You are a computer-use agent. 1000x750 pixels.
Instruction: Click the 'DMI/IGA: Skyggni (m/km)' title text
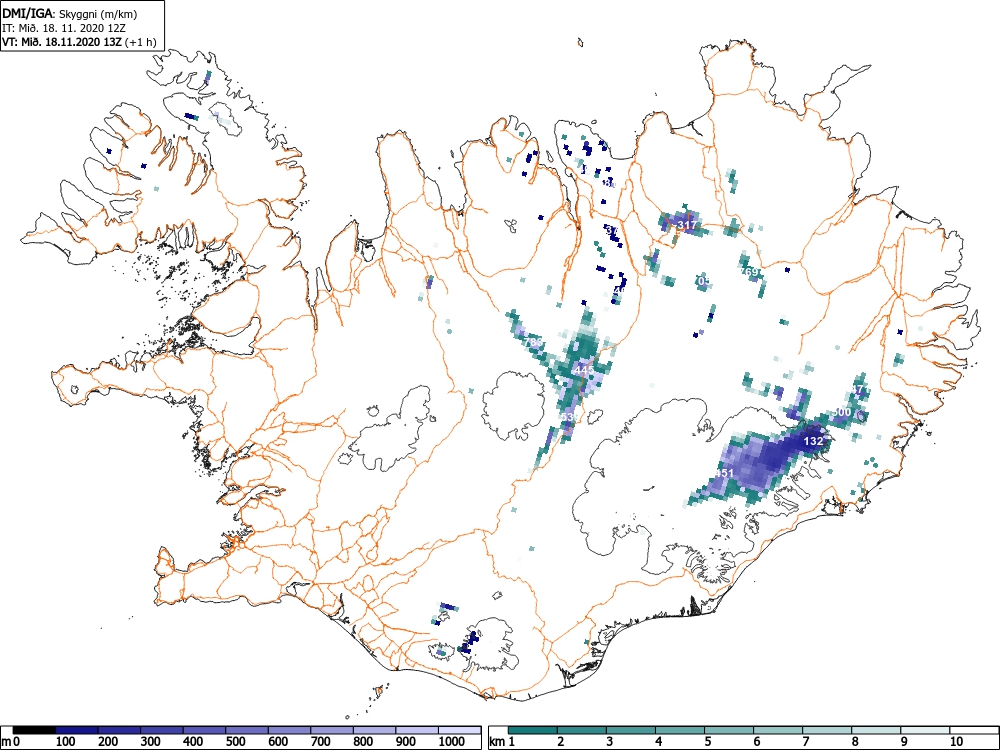coord(70,14)
